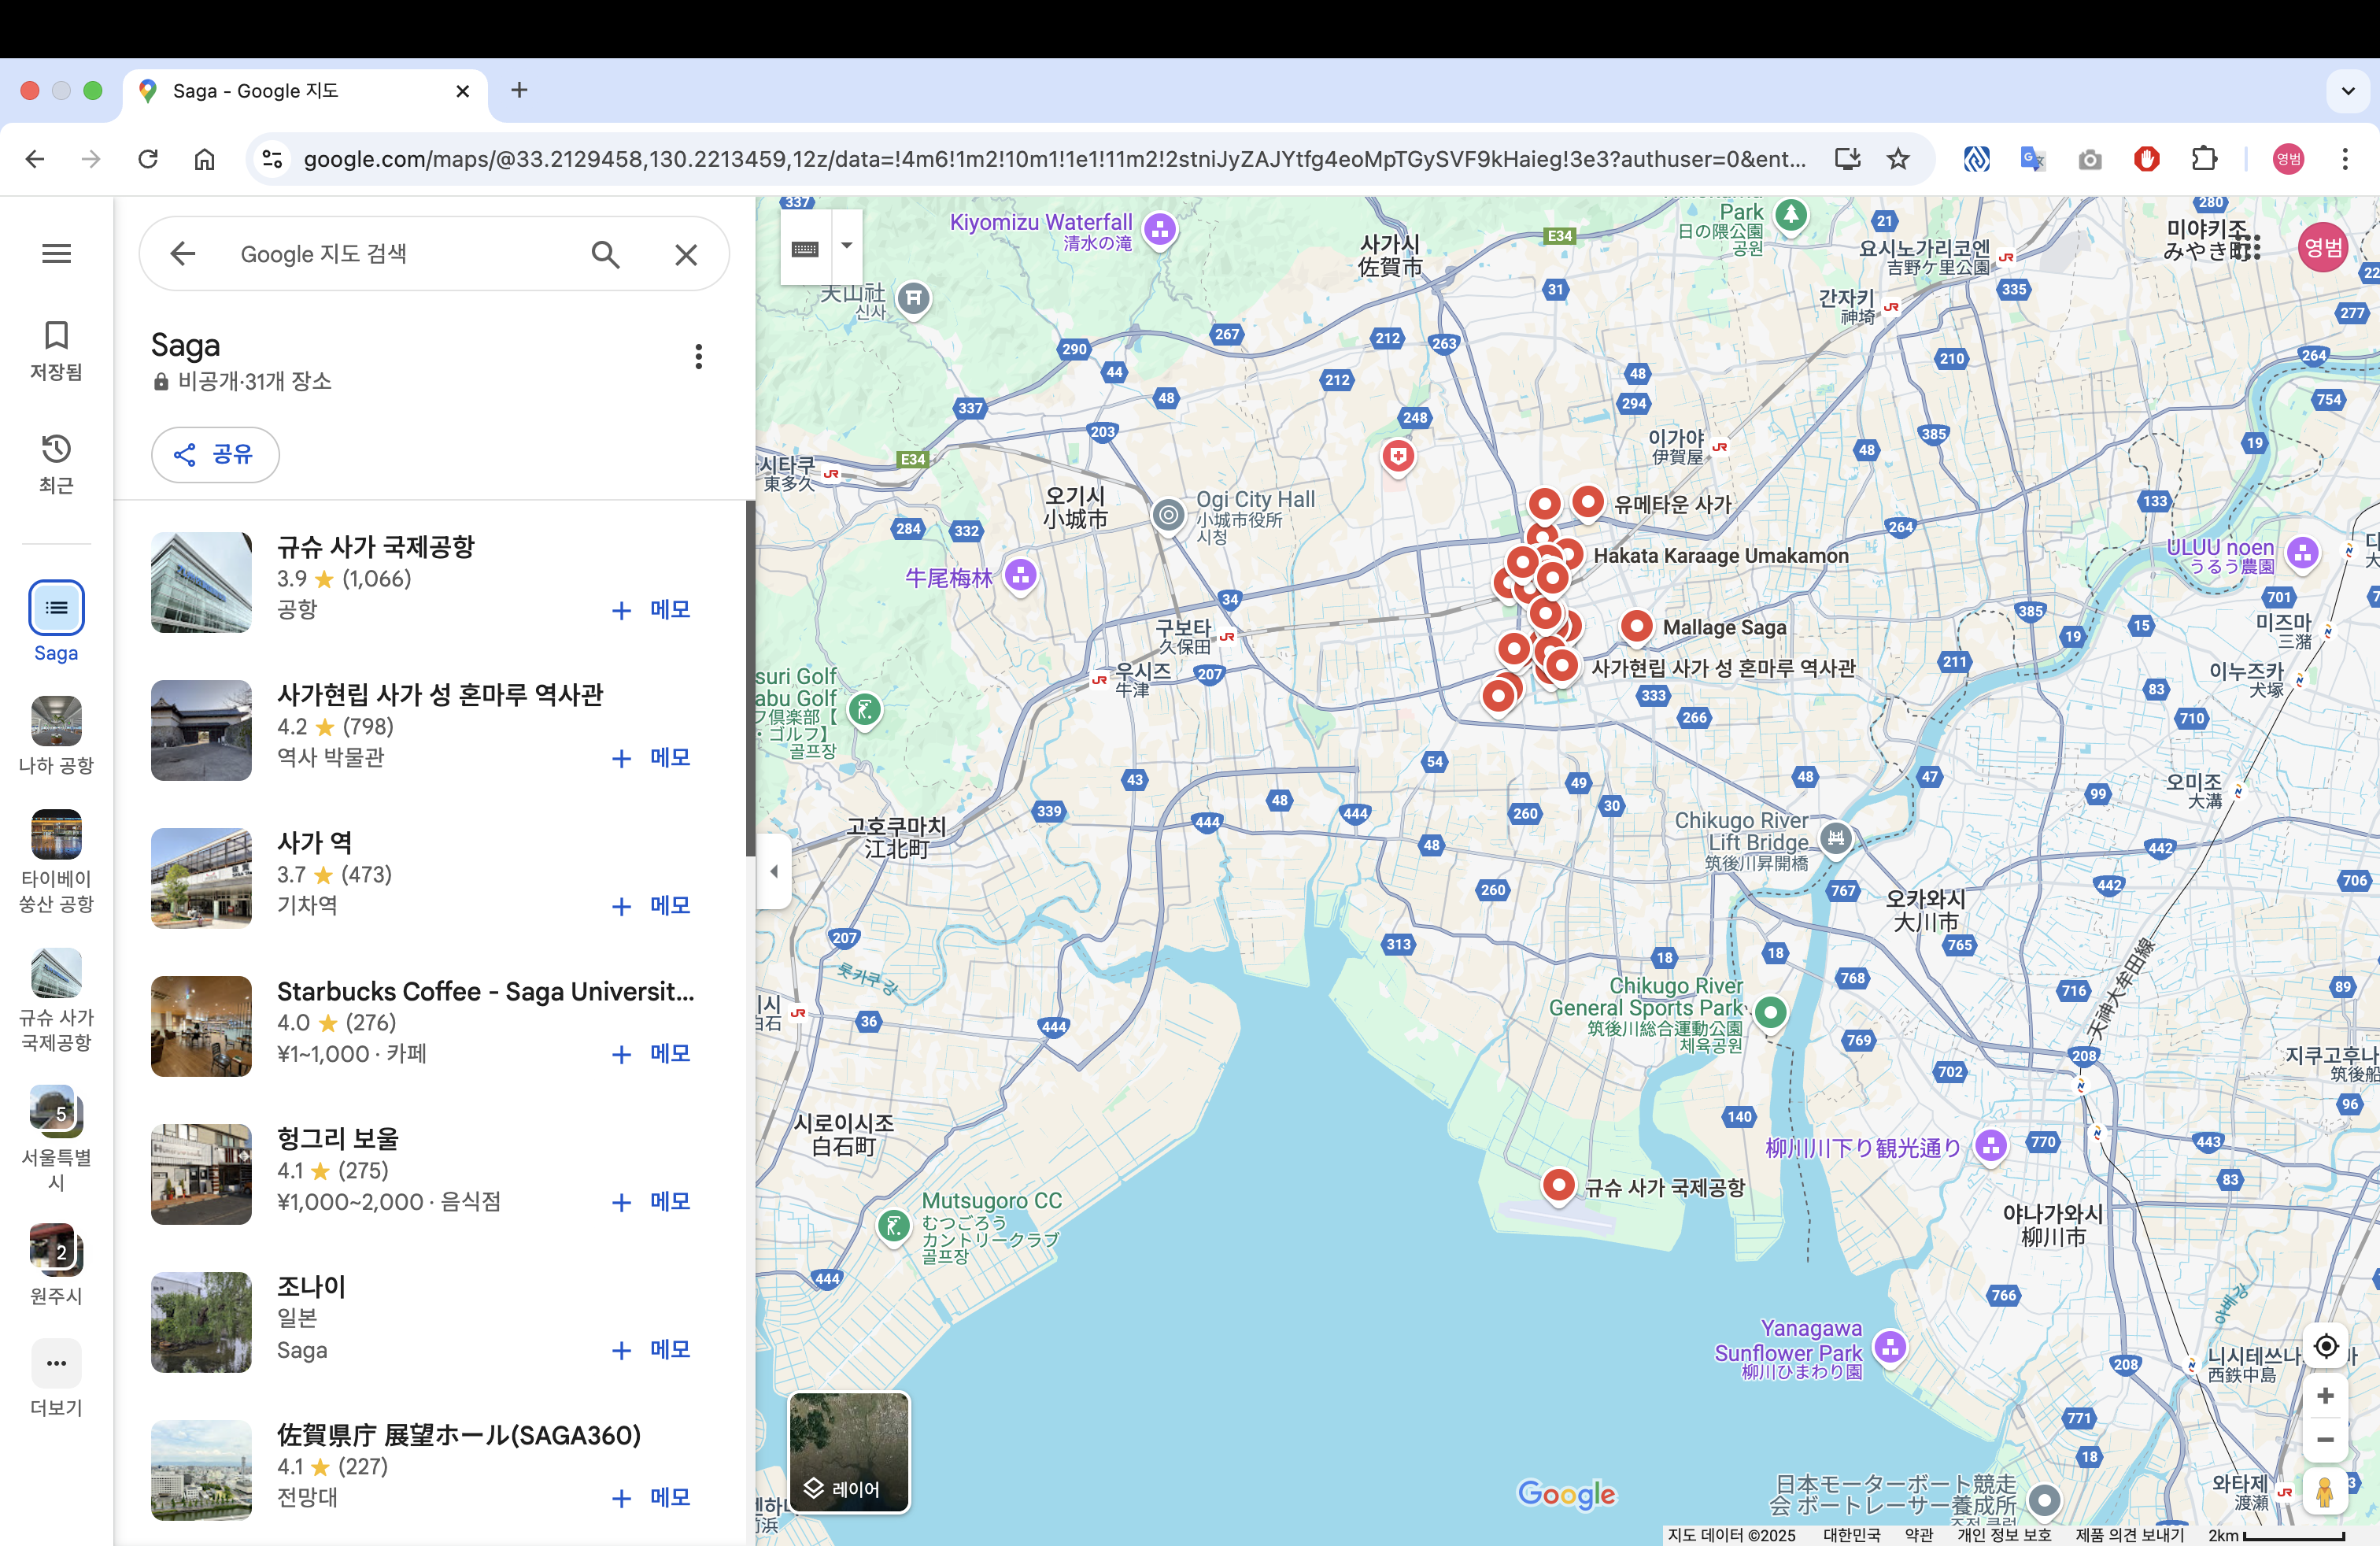Open the Chrome extensions puzzle icon

click(2204, 159)
